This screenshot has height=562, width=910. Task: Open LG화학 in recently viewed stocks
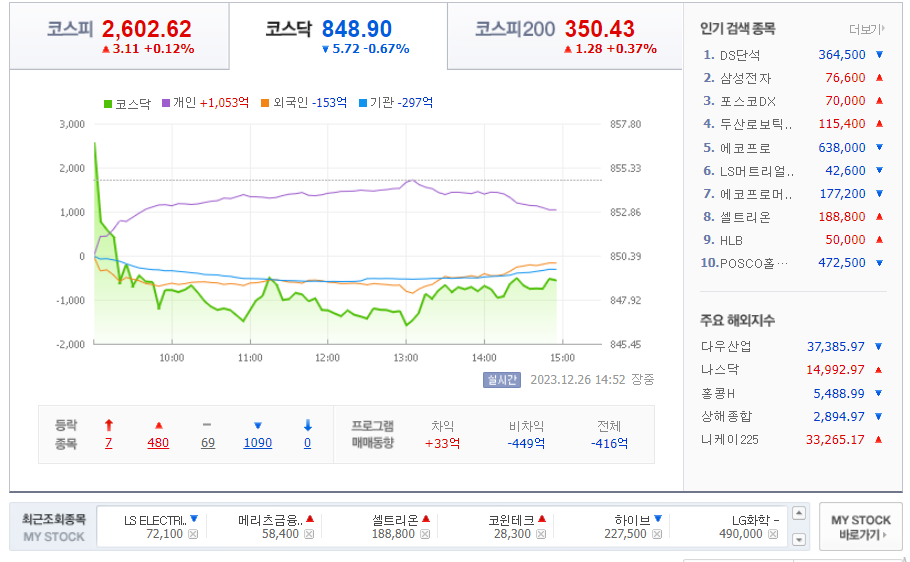pos(751,520)
